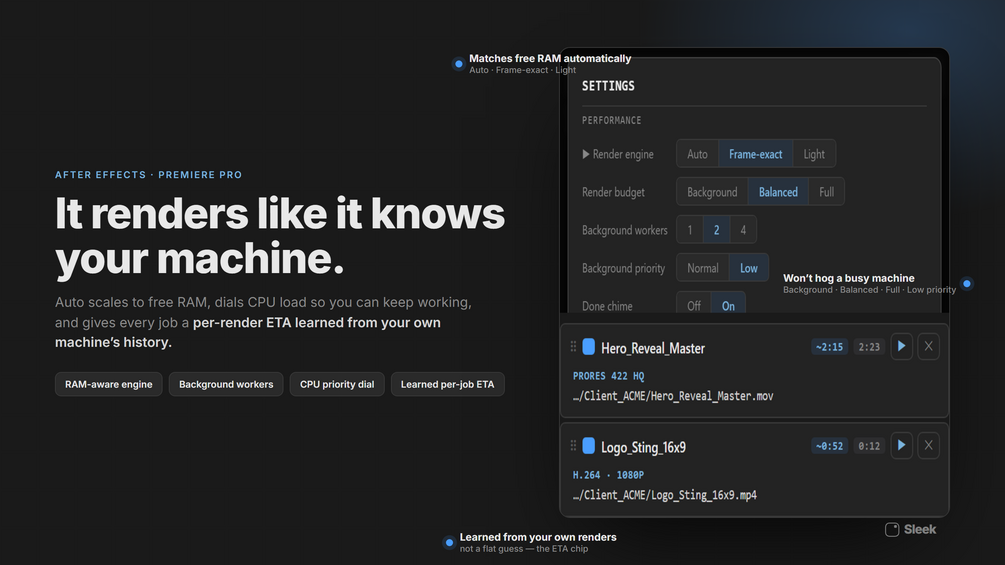
Task: Click the Hero_Reveal_Master.mov output path
Action: tap(673, 397)
